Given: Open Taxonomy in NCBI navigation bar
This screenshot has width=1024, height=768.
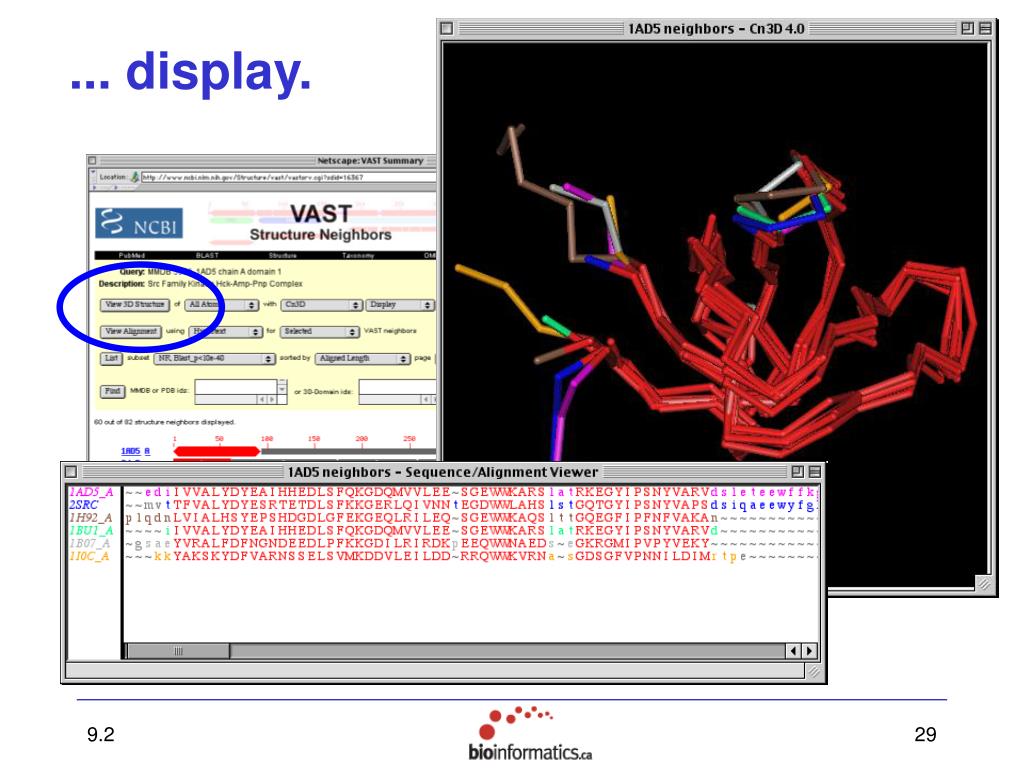Looking at the screenshot, I should pyautogui.click(x=358, y=255).
